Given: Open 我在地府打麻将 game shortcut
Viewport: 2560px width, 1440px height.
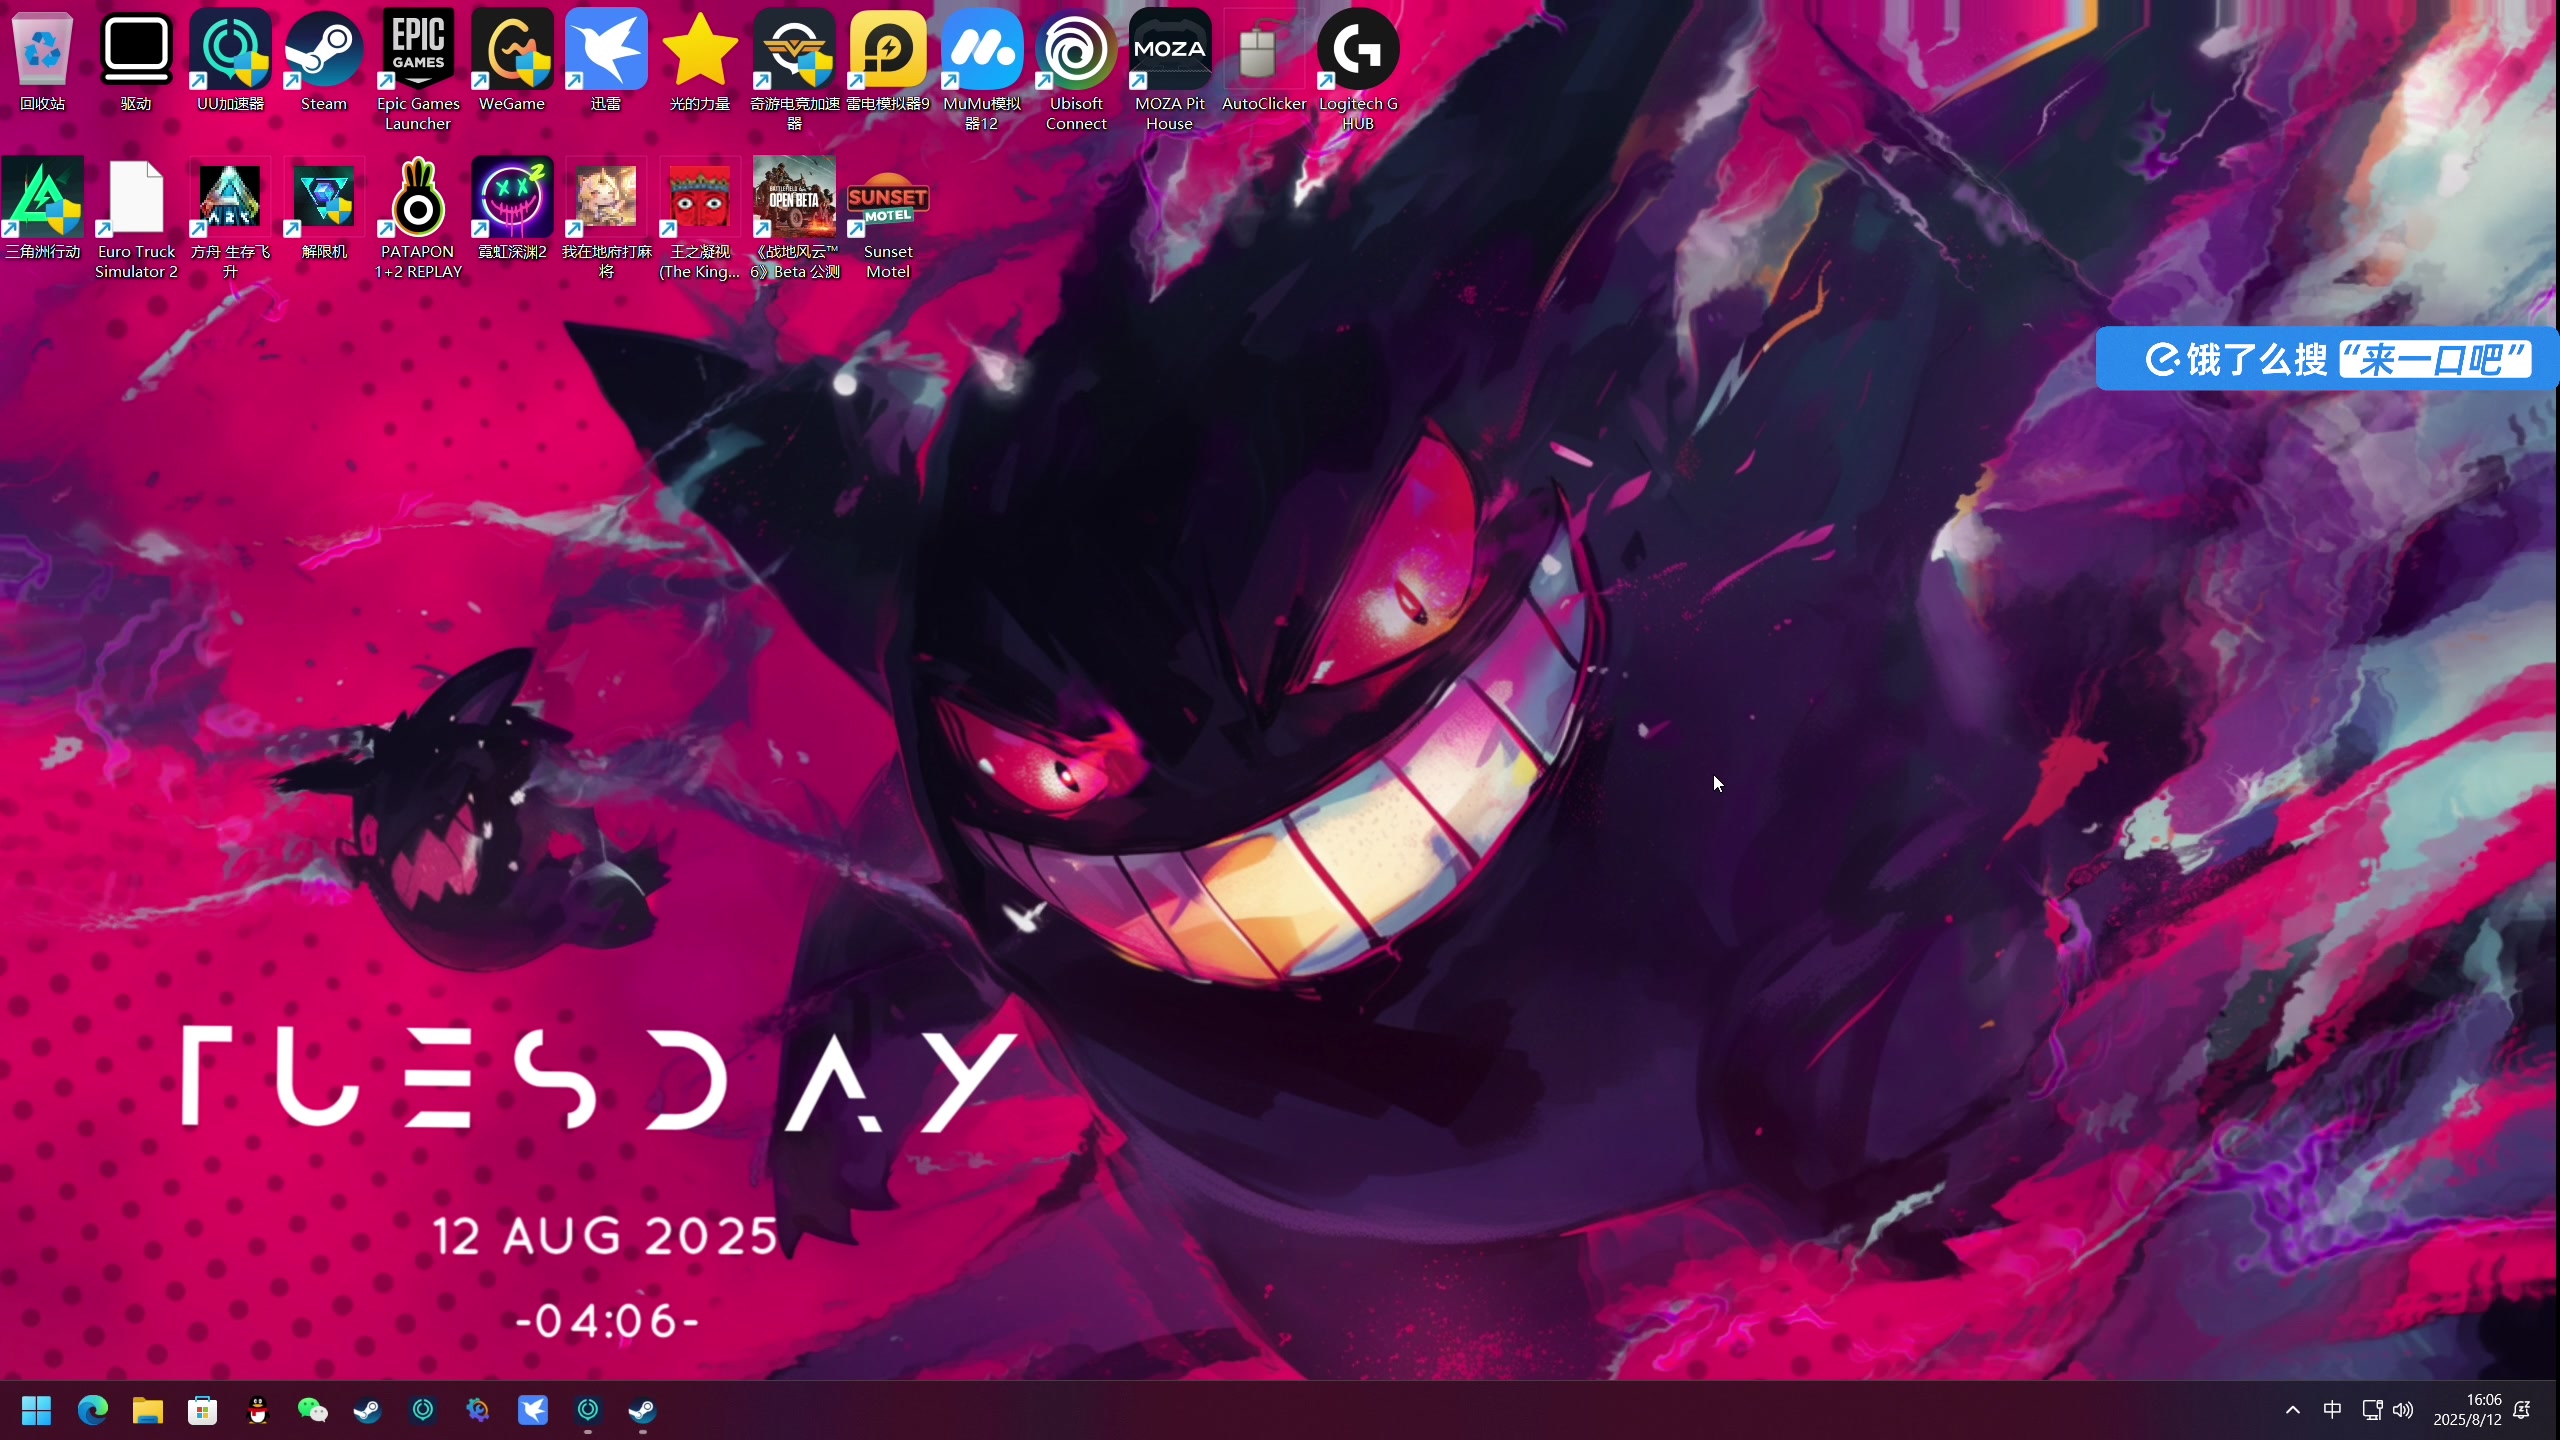Looking at the screenshot, I should (606, 218).
